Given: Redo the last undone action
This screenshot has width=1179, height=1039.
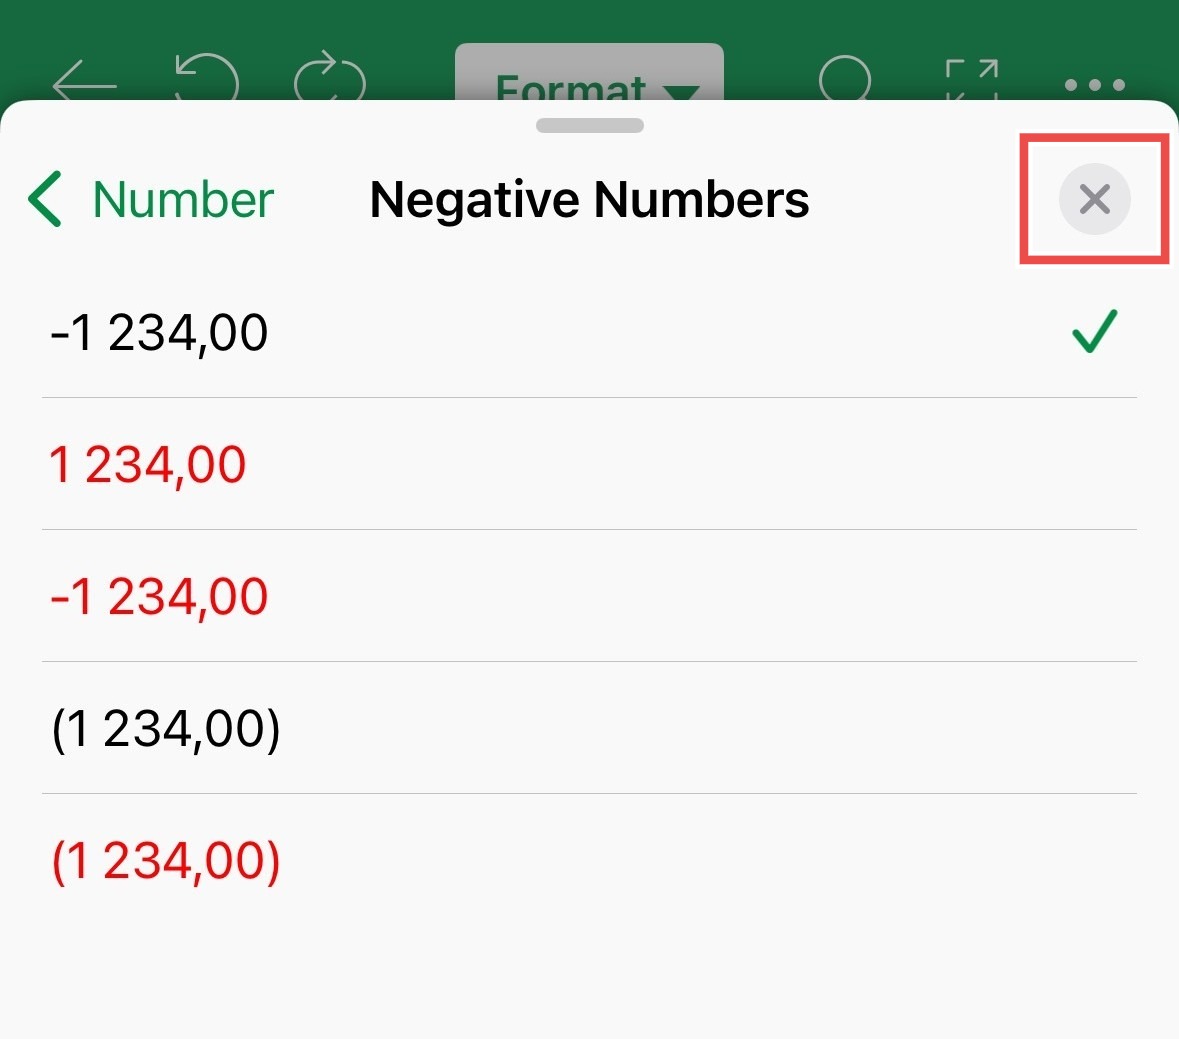Looking at the screenshot, I should click(329, 76).
